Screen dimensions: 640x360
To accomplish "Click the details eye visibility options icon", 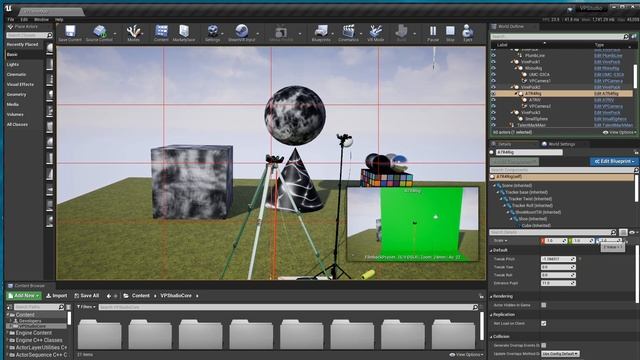I will pos(632,232).
